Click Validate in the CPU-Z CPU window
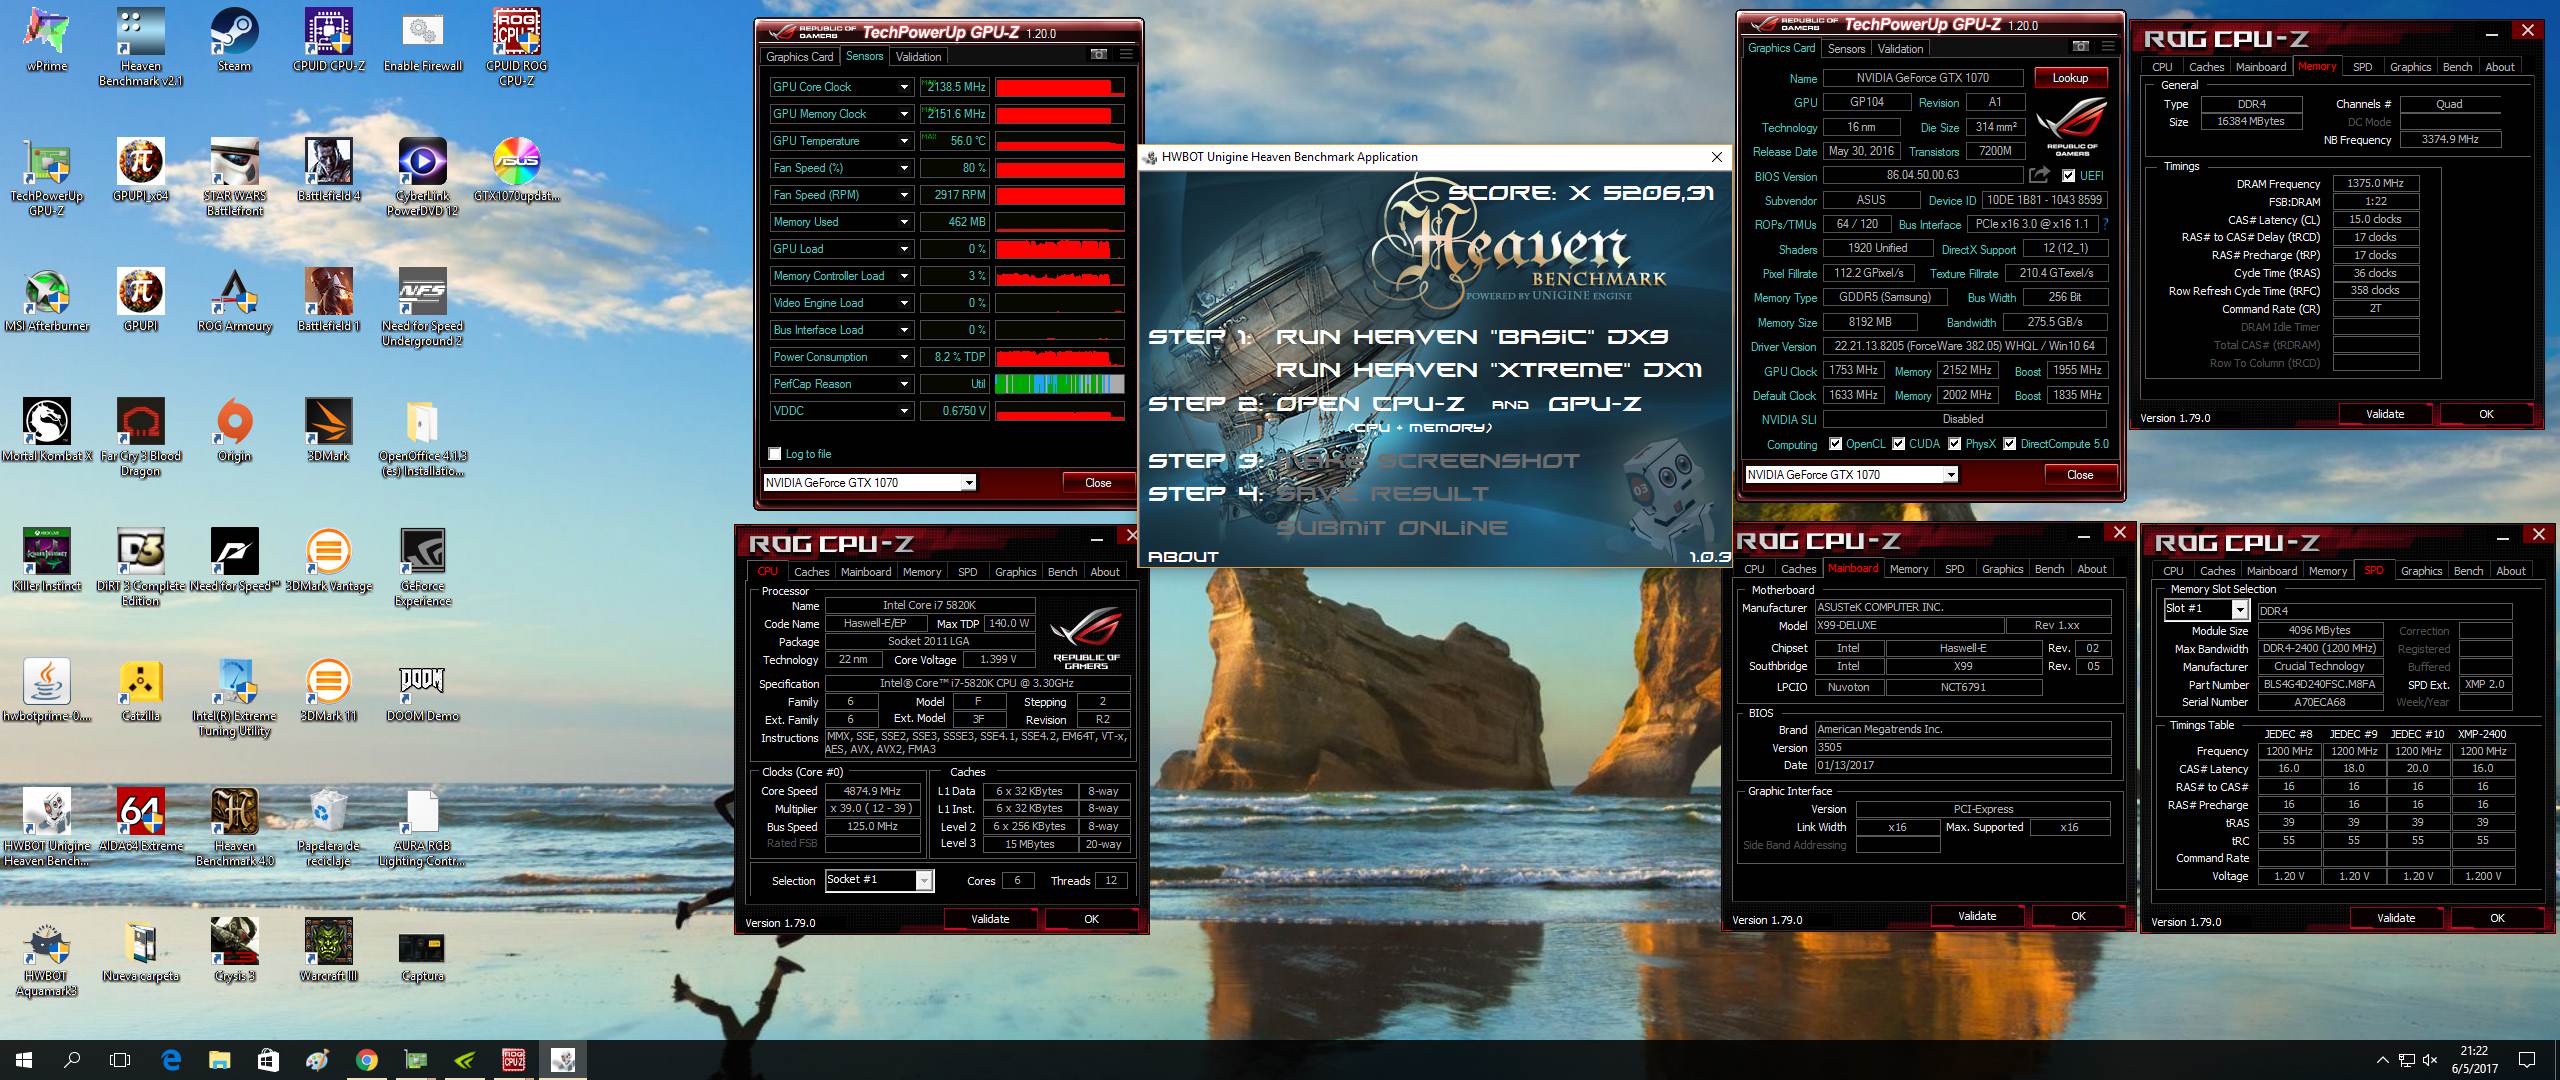Screen dimensions: 2560x1080 coord(990,919)
